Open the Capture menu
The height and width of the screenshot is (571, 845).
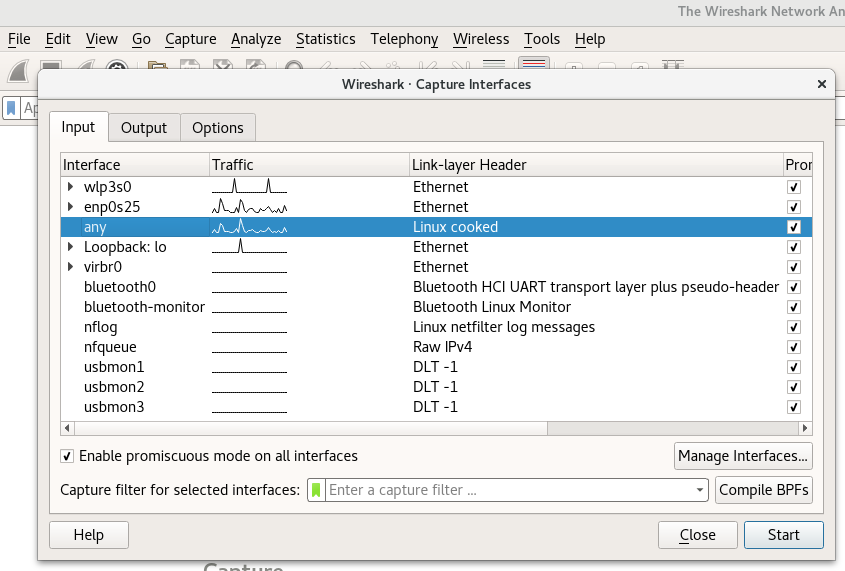click(191, 39)
